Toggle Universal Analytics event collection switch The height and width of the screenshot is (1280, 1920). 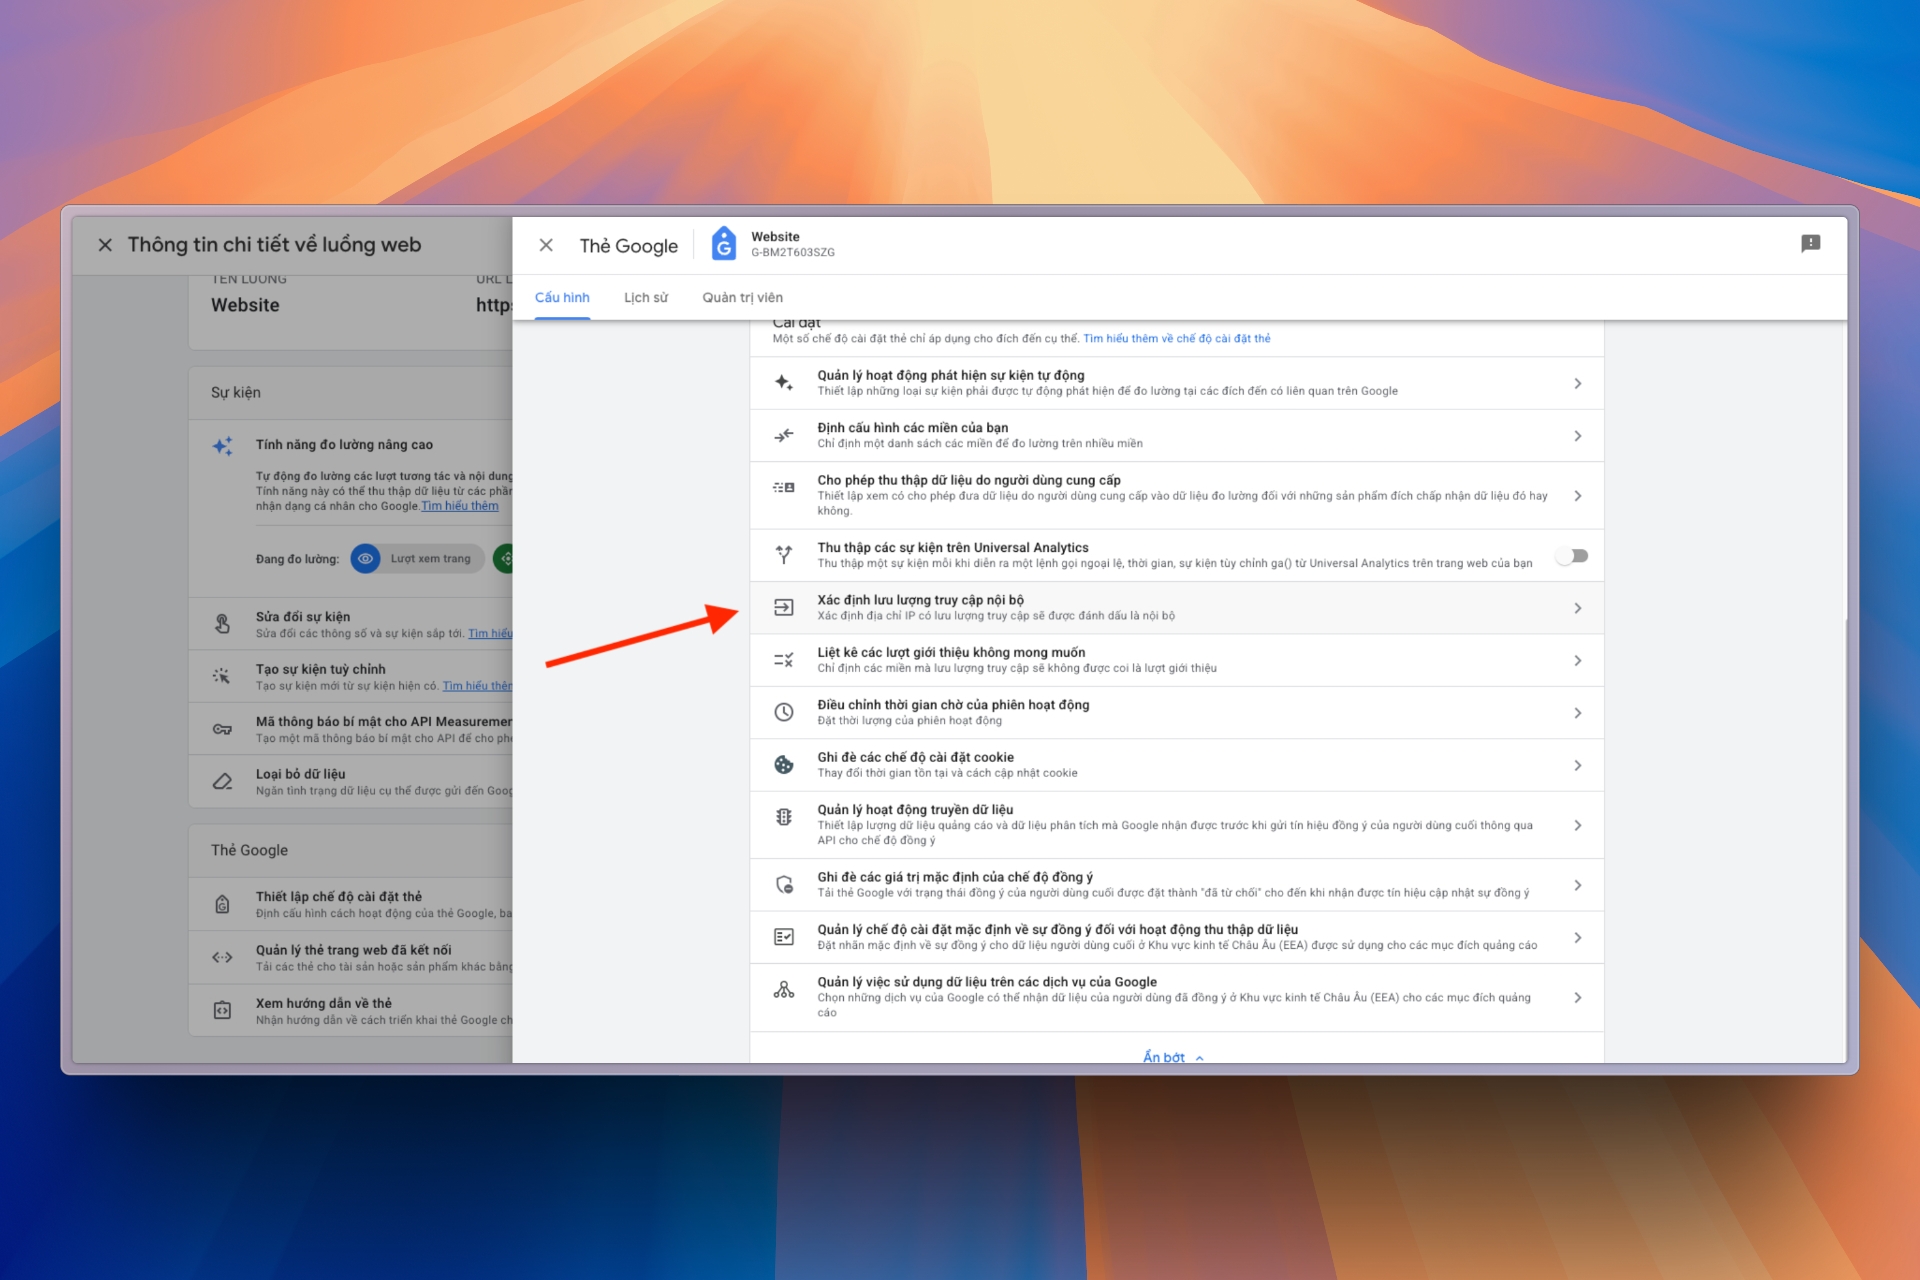(x=1572, y=556)
